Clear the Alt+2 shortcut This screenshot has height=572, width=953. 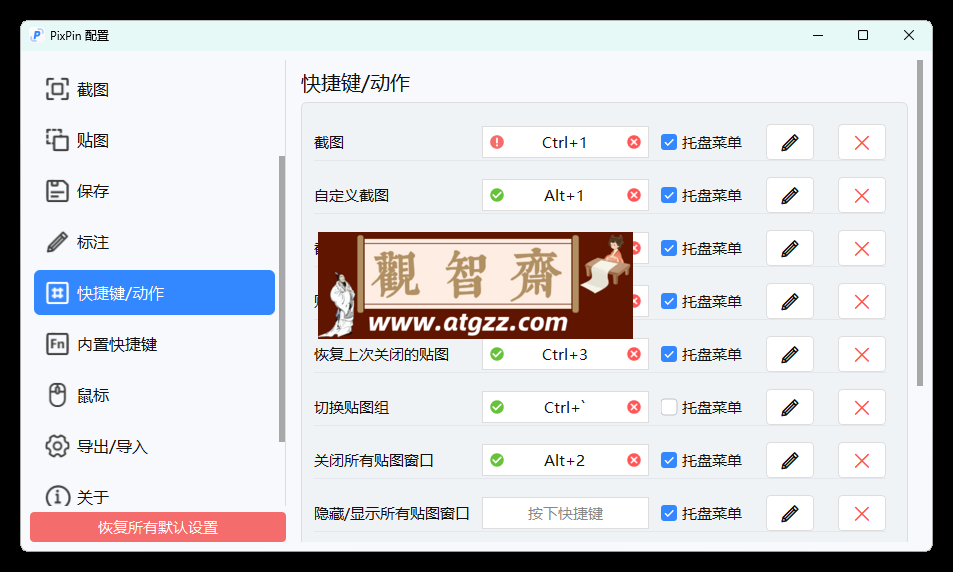click(634, 460)
